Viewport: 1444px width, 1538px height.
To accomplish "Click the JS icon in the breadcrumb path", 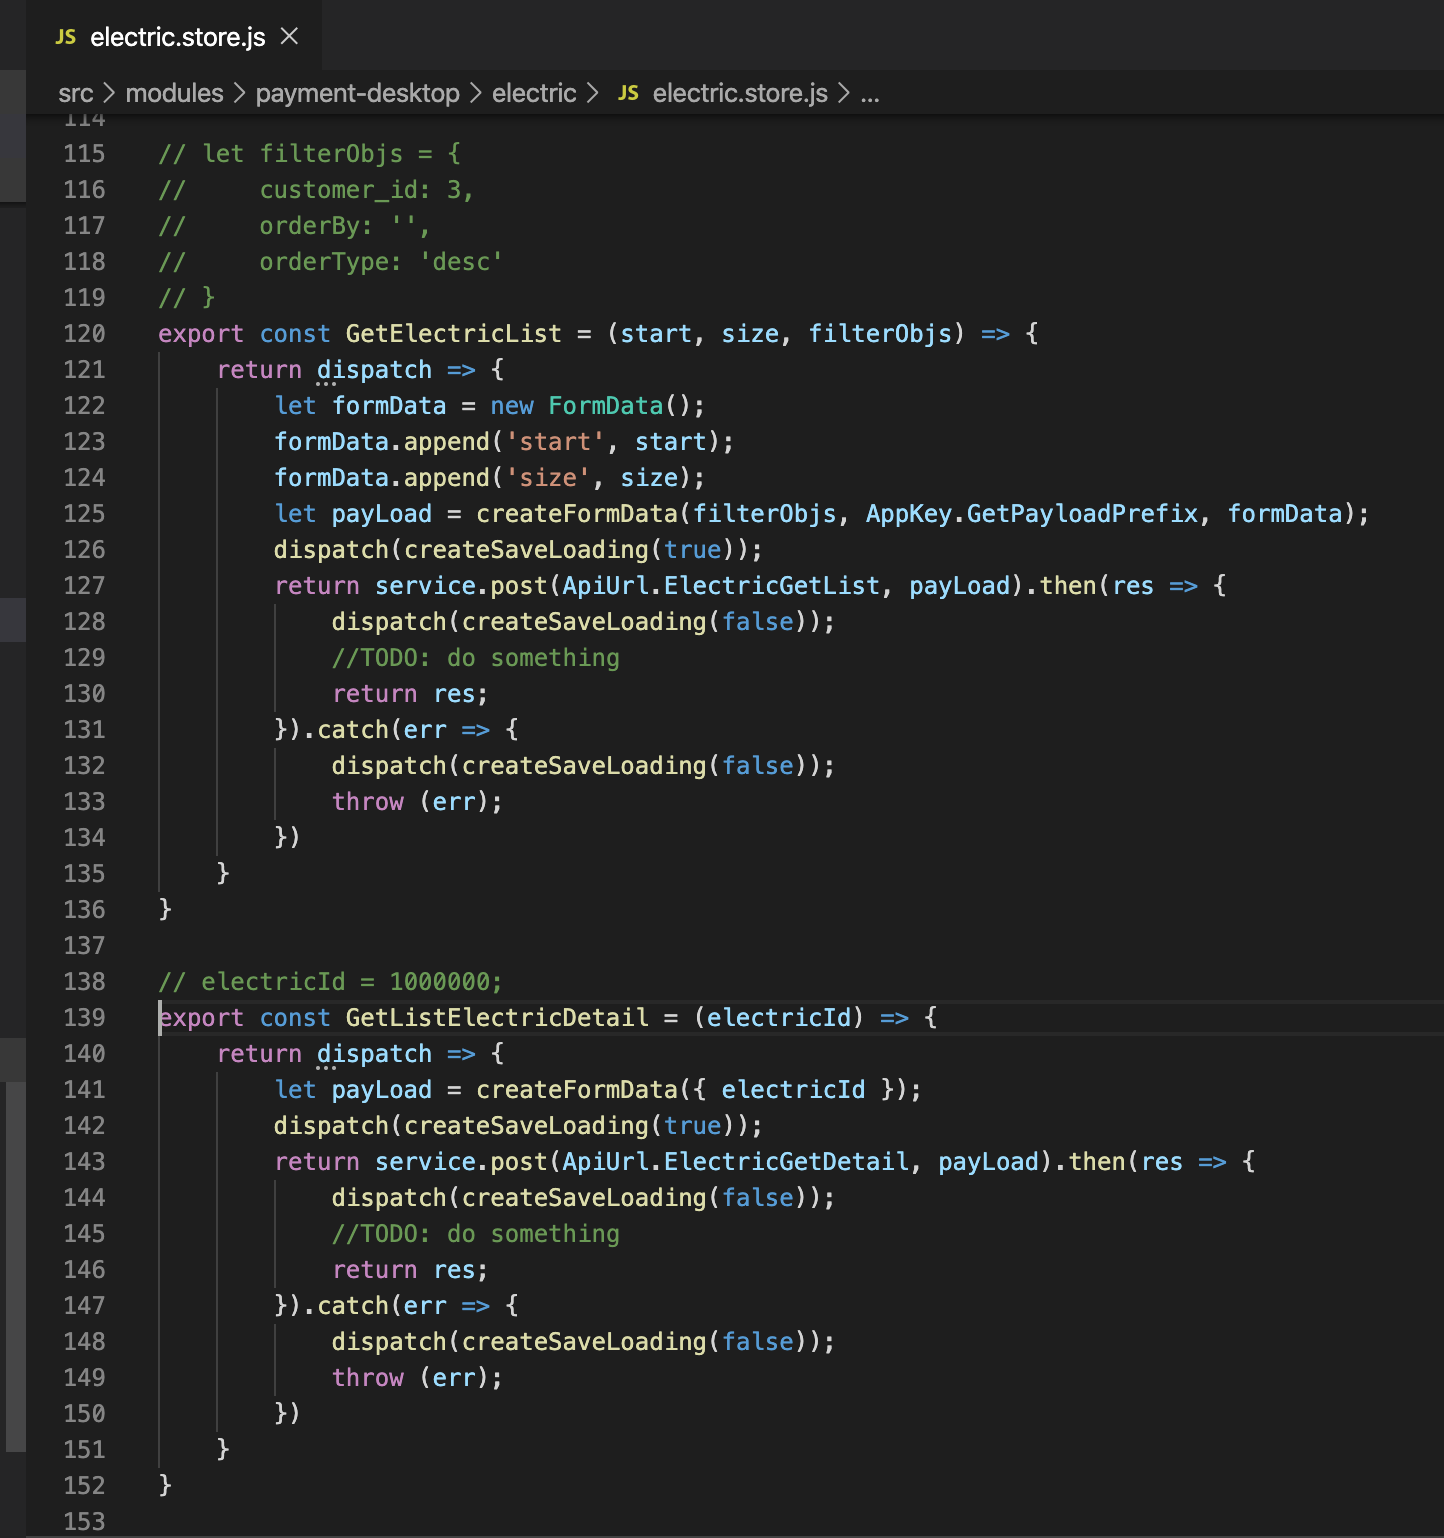I will [x=628, y=93].
